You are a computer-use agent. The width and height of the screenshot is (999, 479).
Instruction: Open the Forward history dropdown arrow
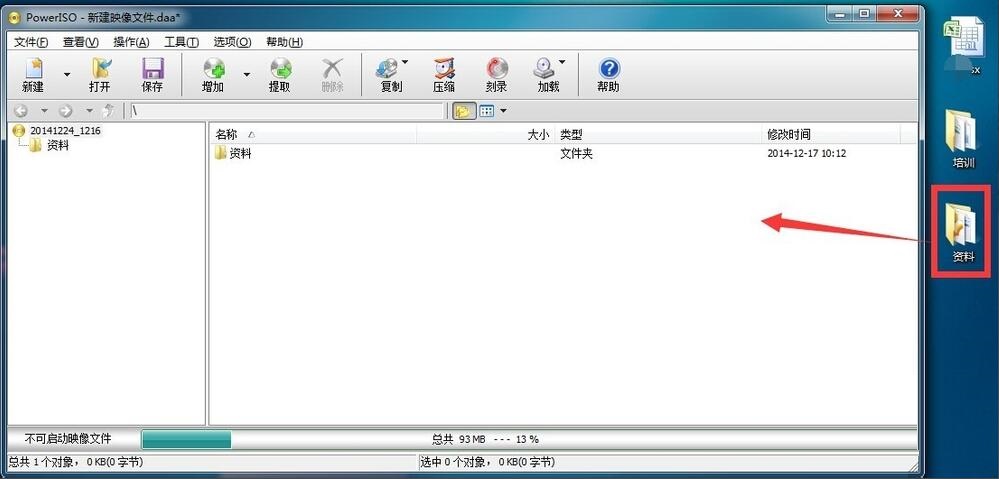click(89, 111)
